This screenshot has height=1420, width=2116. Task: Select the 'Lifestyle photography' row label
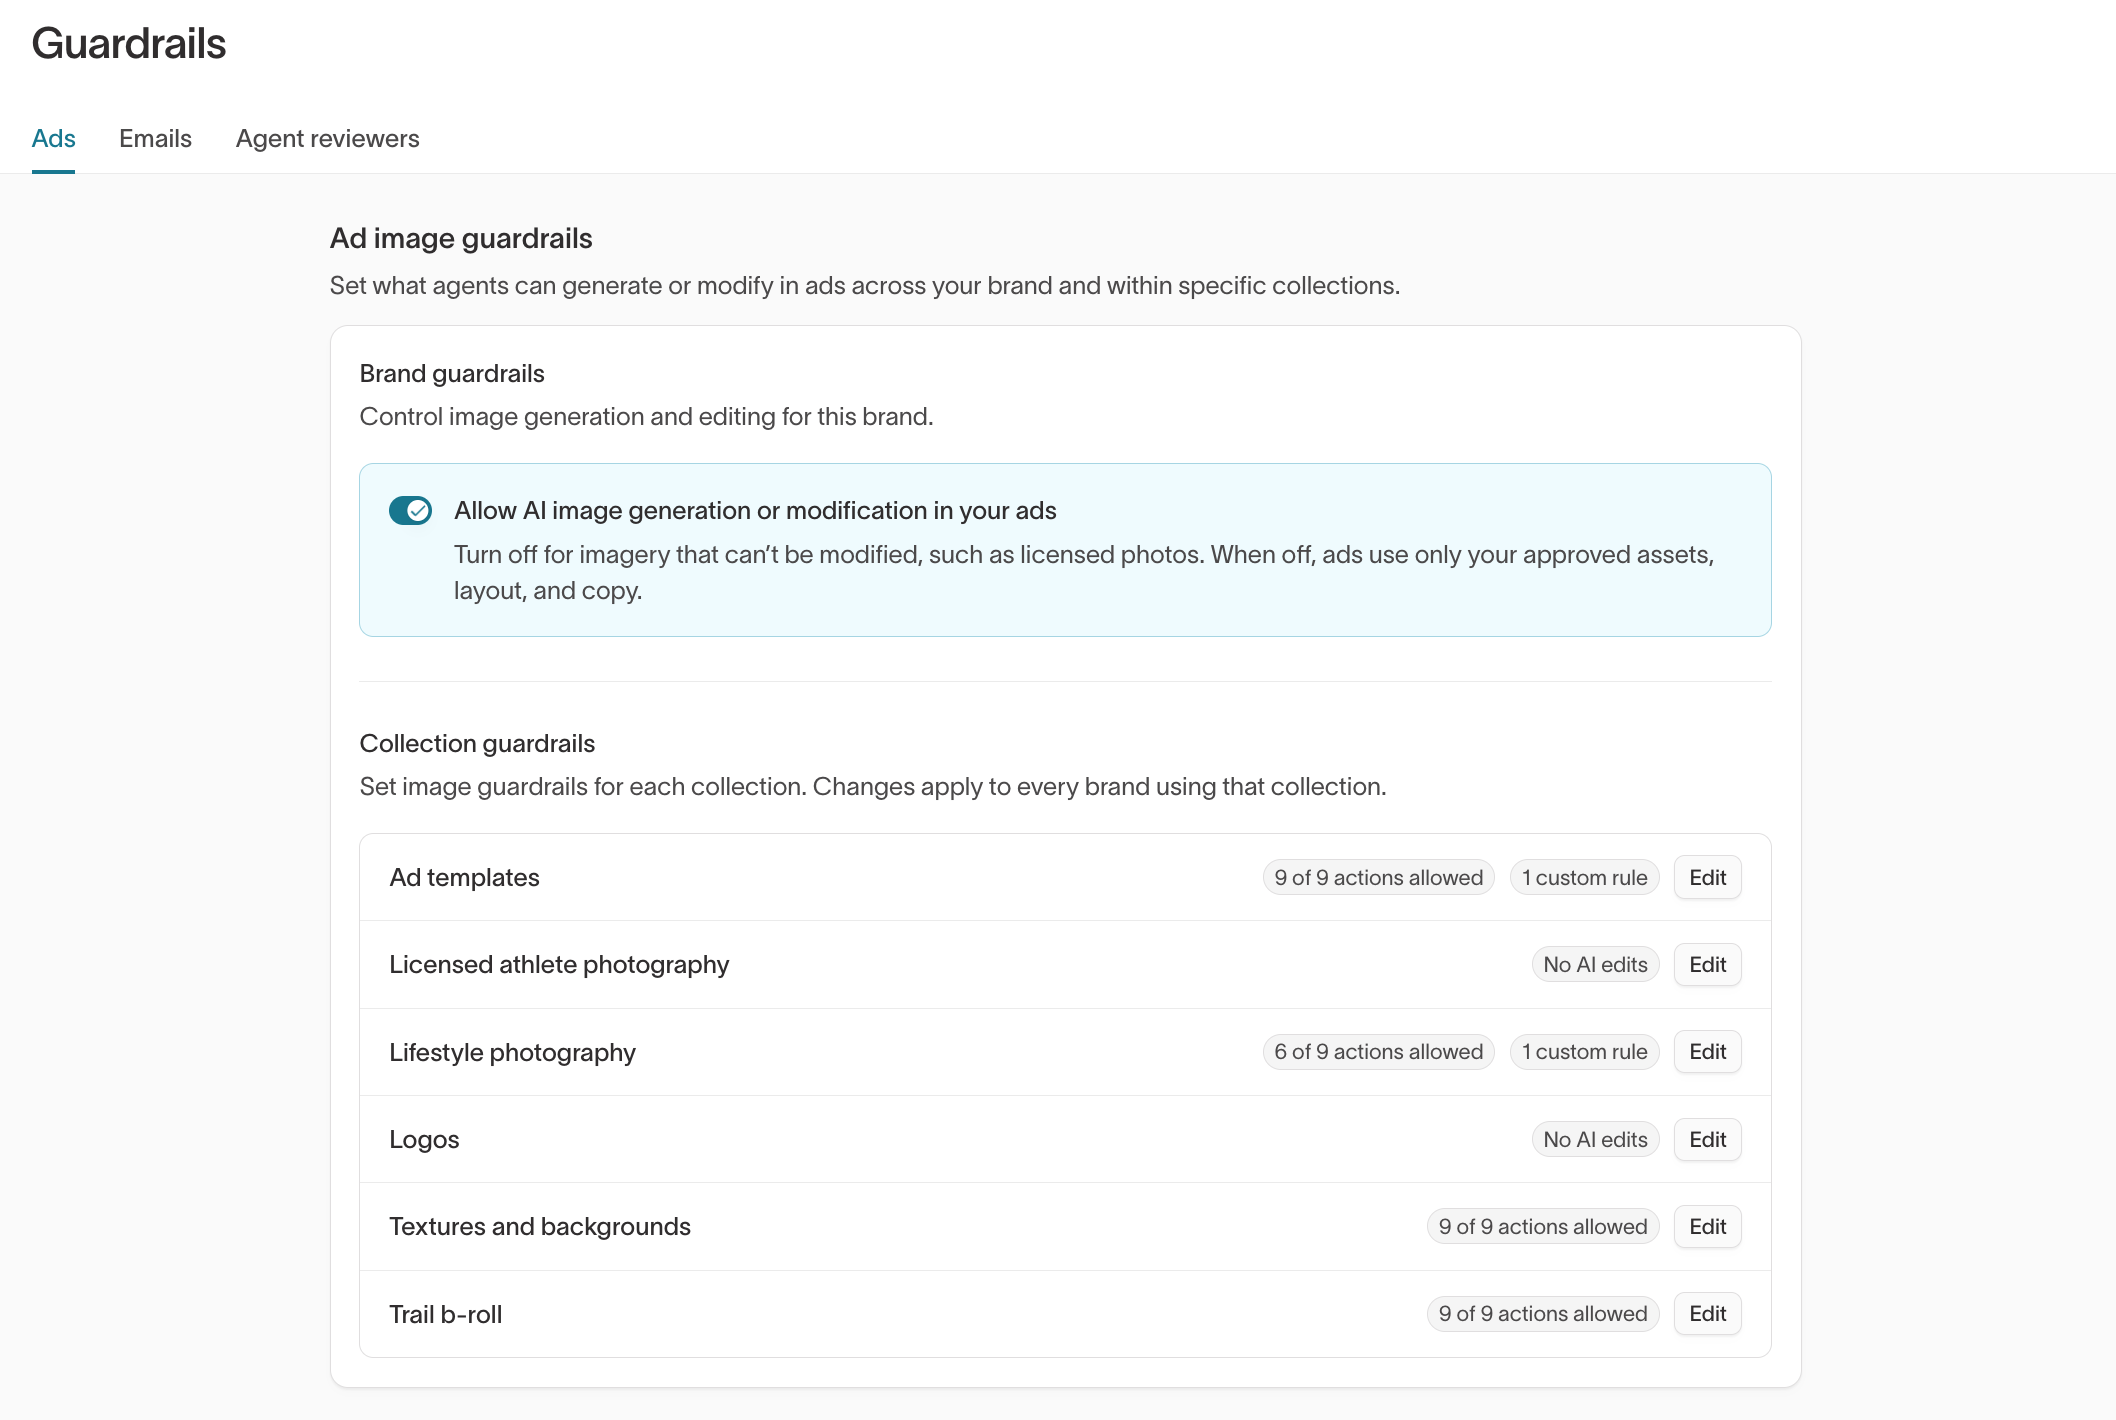tap(512, 1052)
